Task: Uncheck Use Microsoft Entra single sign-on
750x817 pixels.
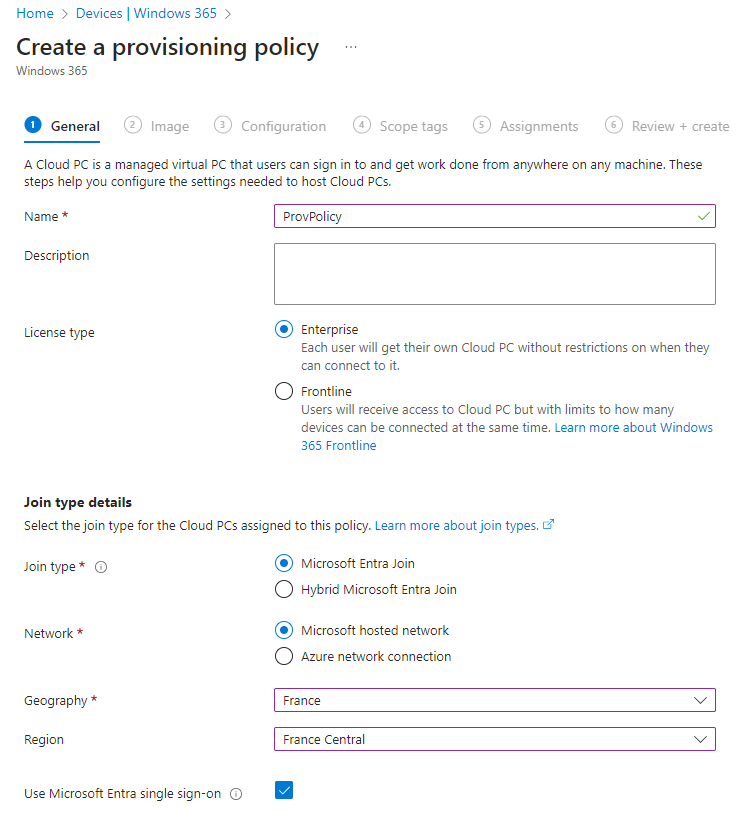Action: pos(284,791)
